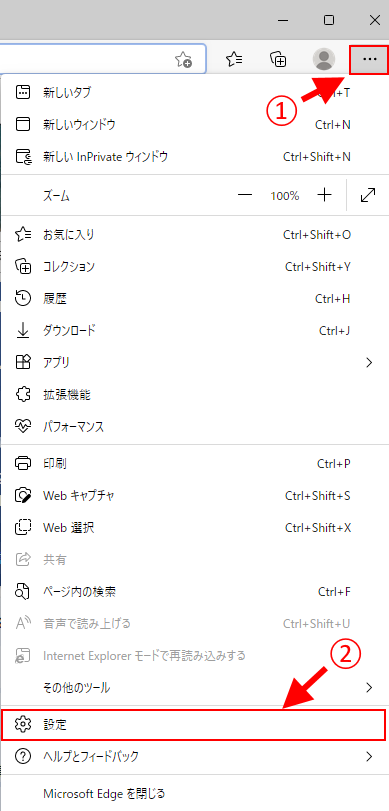
Task: Decrease zoom with the minus button
Action: (x=245, y=195)
